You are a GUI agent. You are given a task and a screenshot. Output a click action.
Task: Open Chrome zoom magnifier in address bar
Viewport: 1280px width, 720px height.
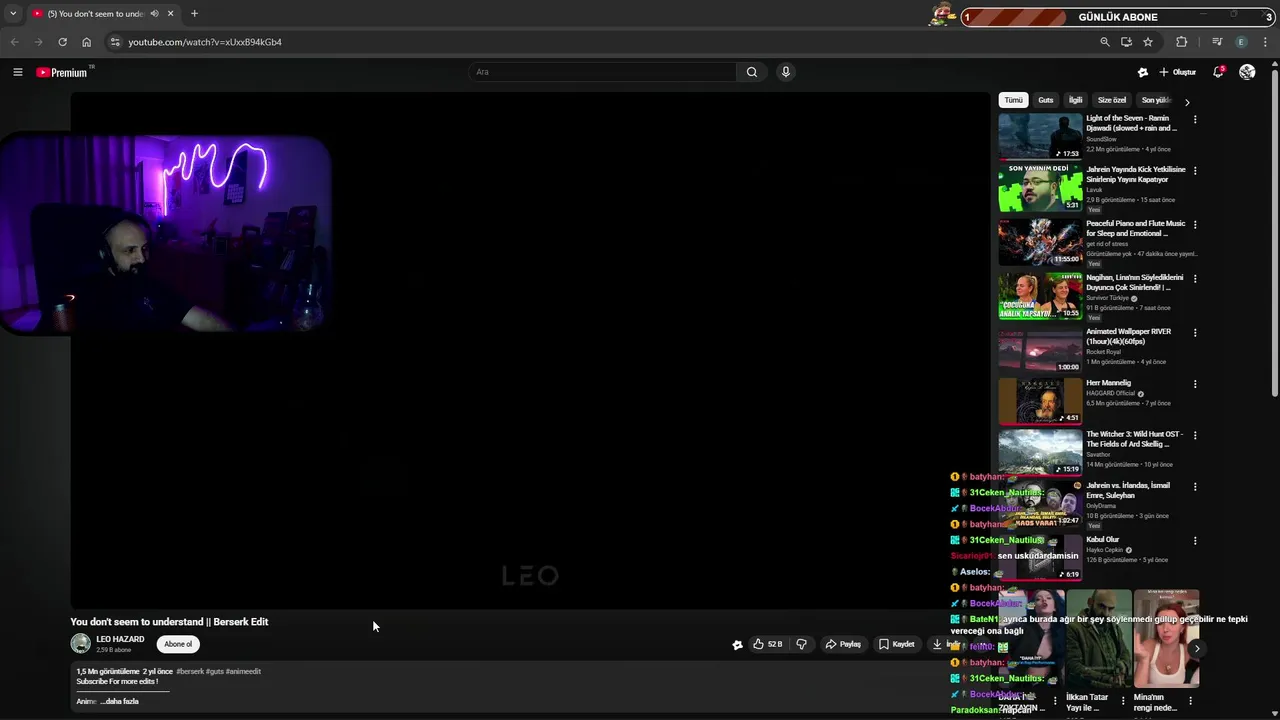pyautogui.click(x=1105, y=42)
